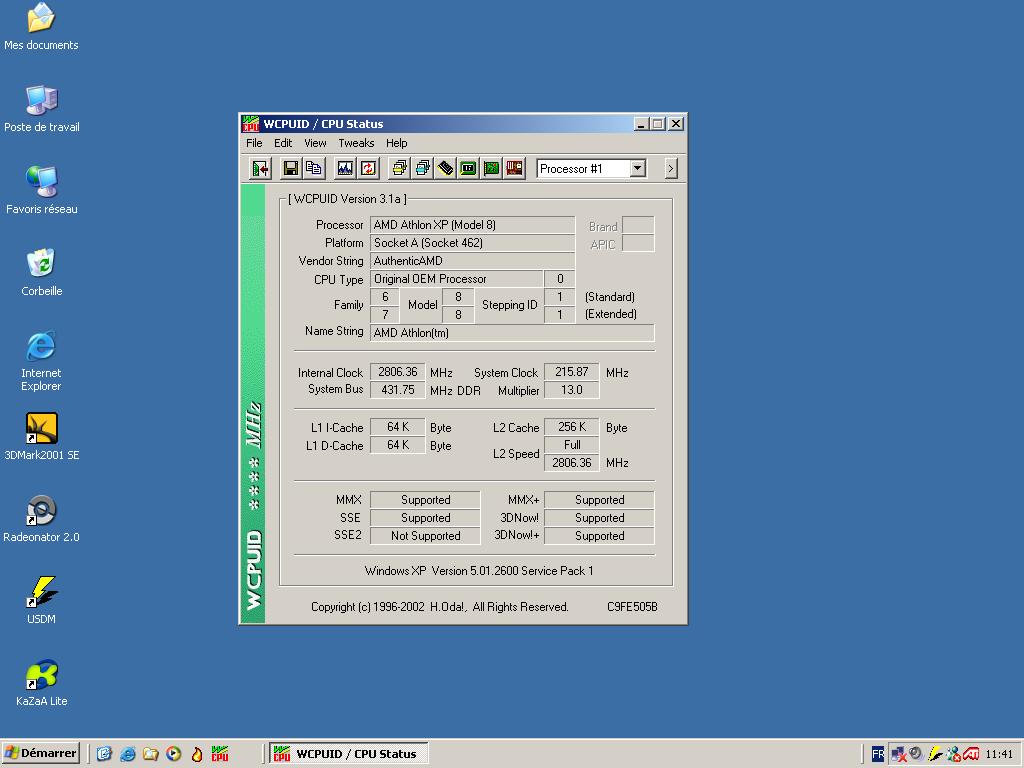Click the Démarrer start button

pyautogui.click(x=40, y=753)
